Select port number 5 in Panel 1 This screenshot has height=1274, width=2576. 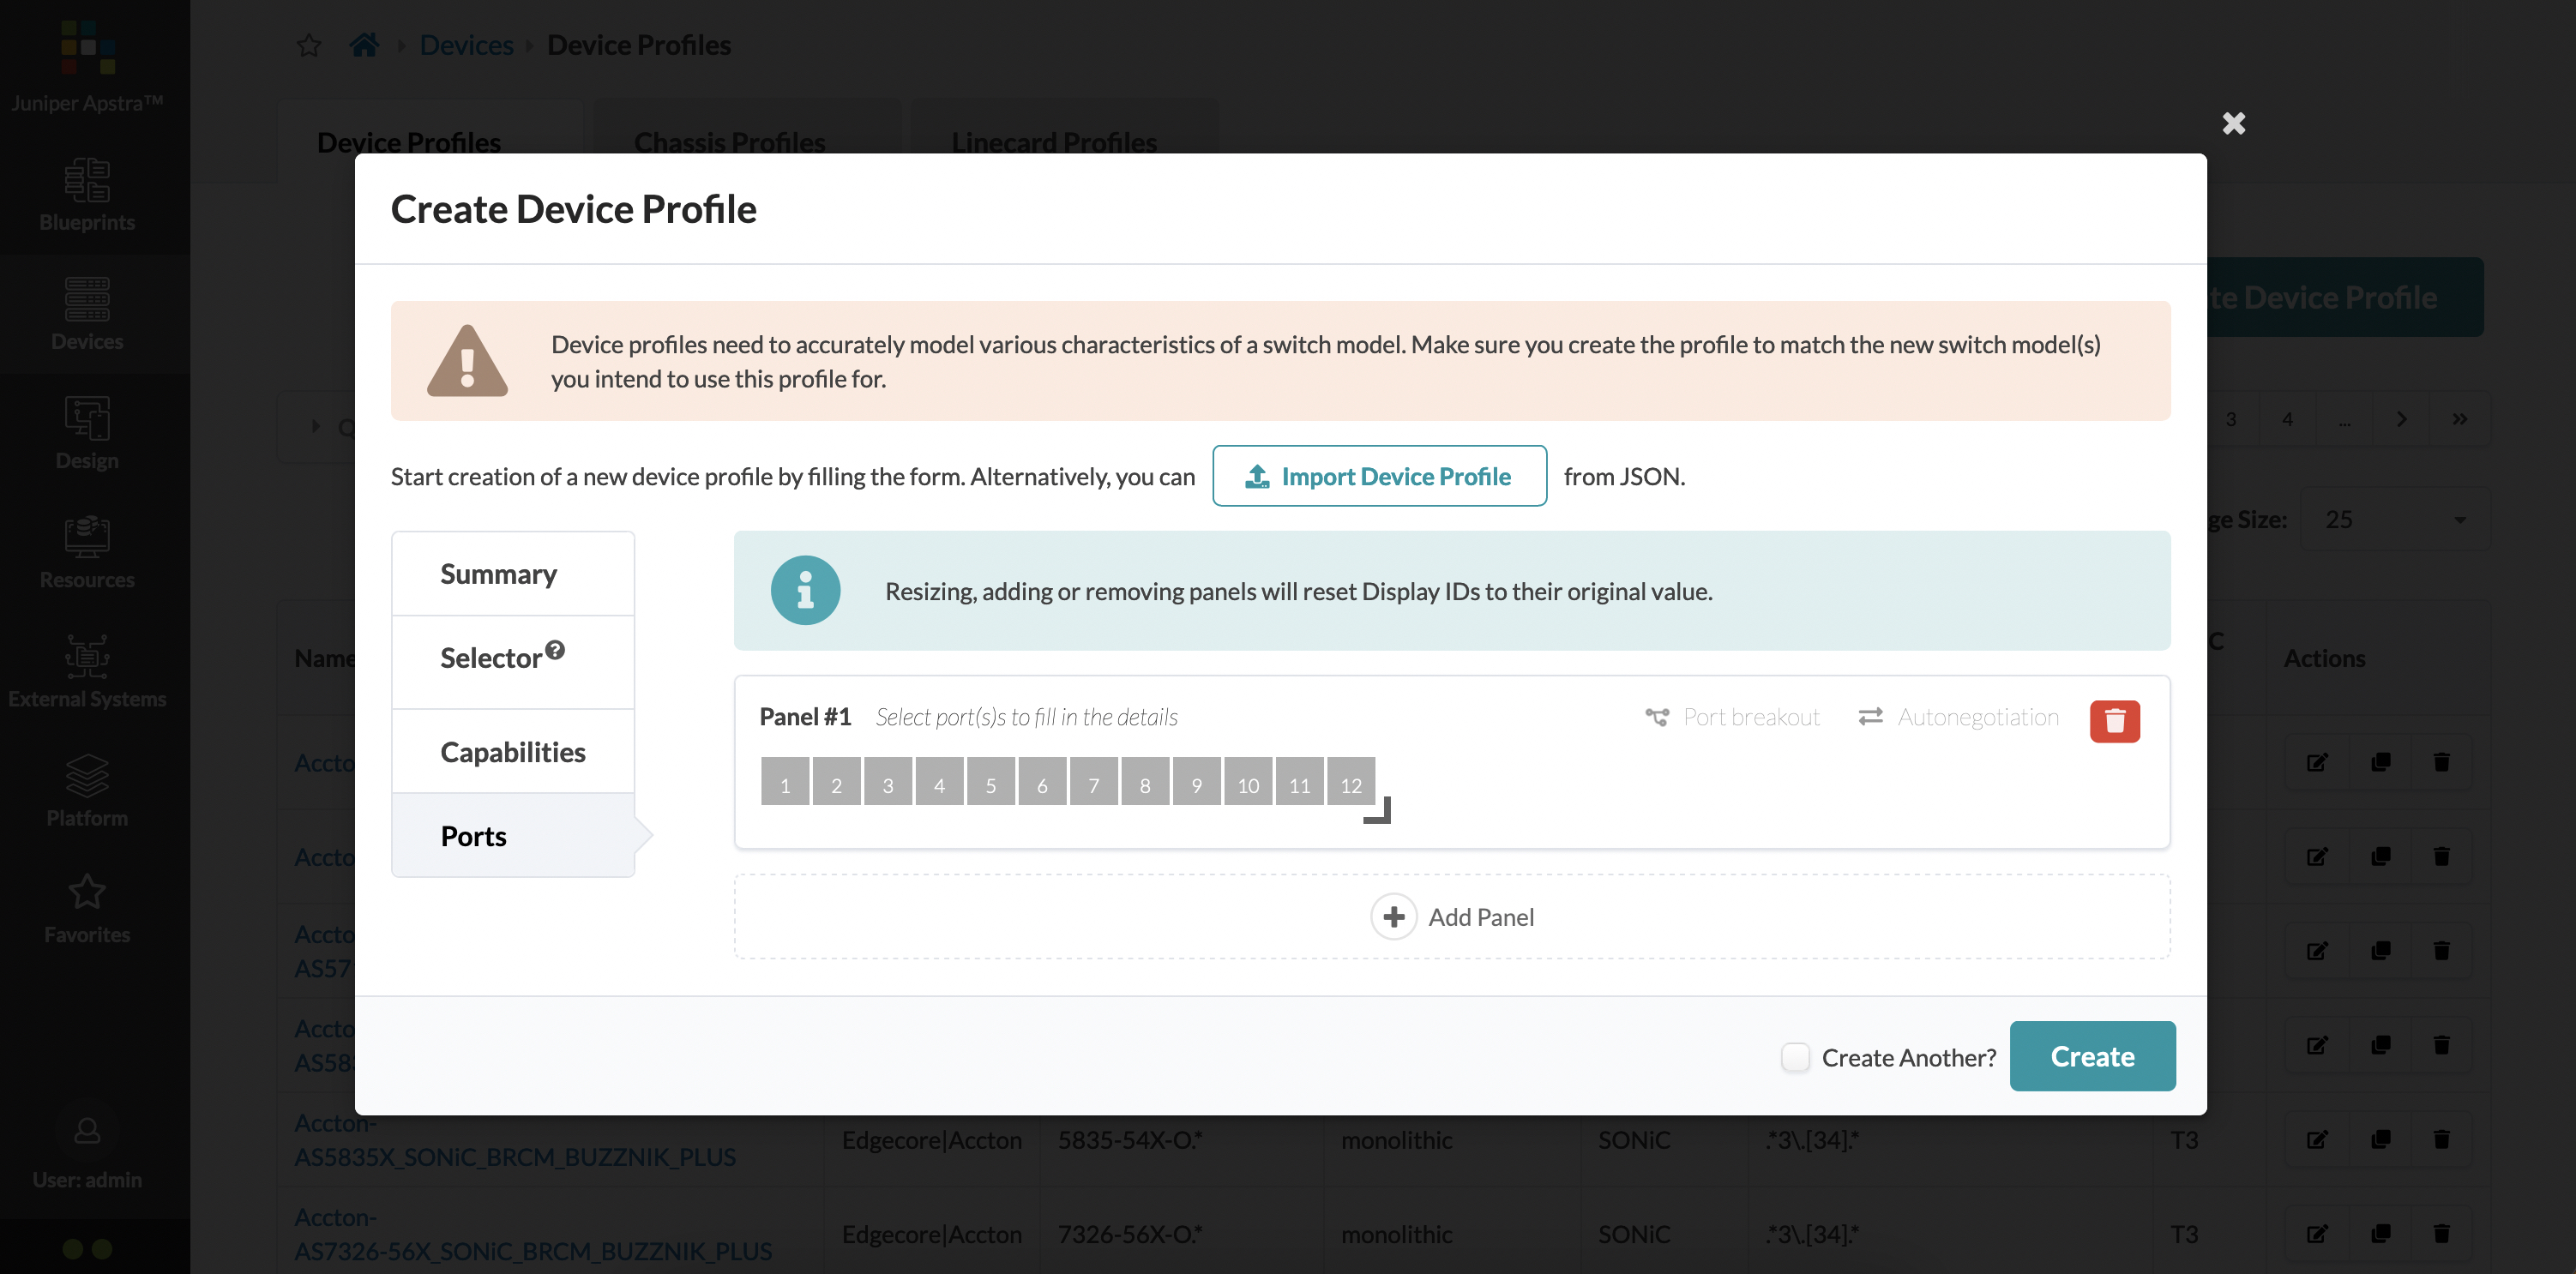click(x=990, y=784)
